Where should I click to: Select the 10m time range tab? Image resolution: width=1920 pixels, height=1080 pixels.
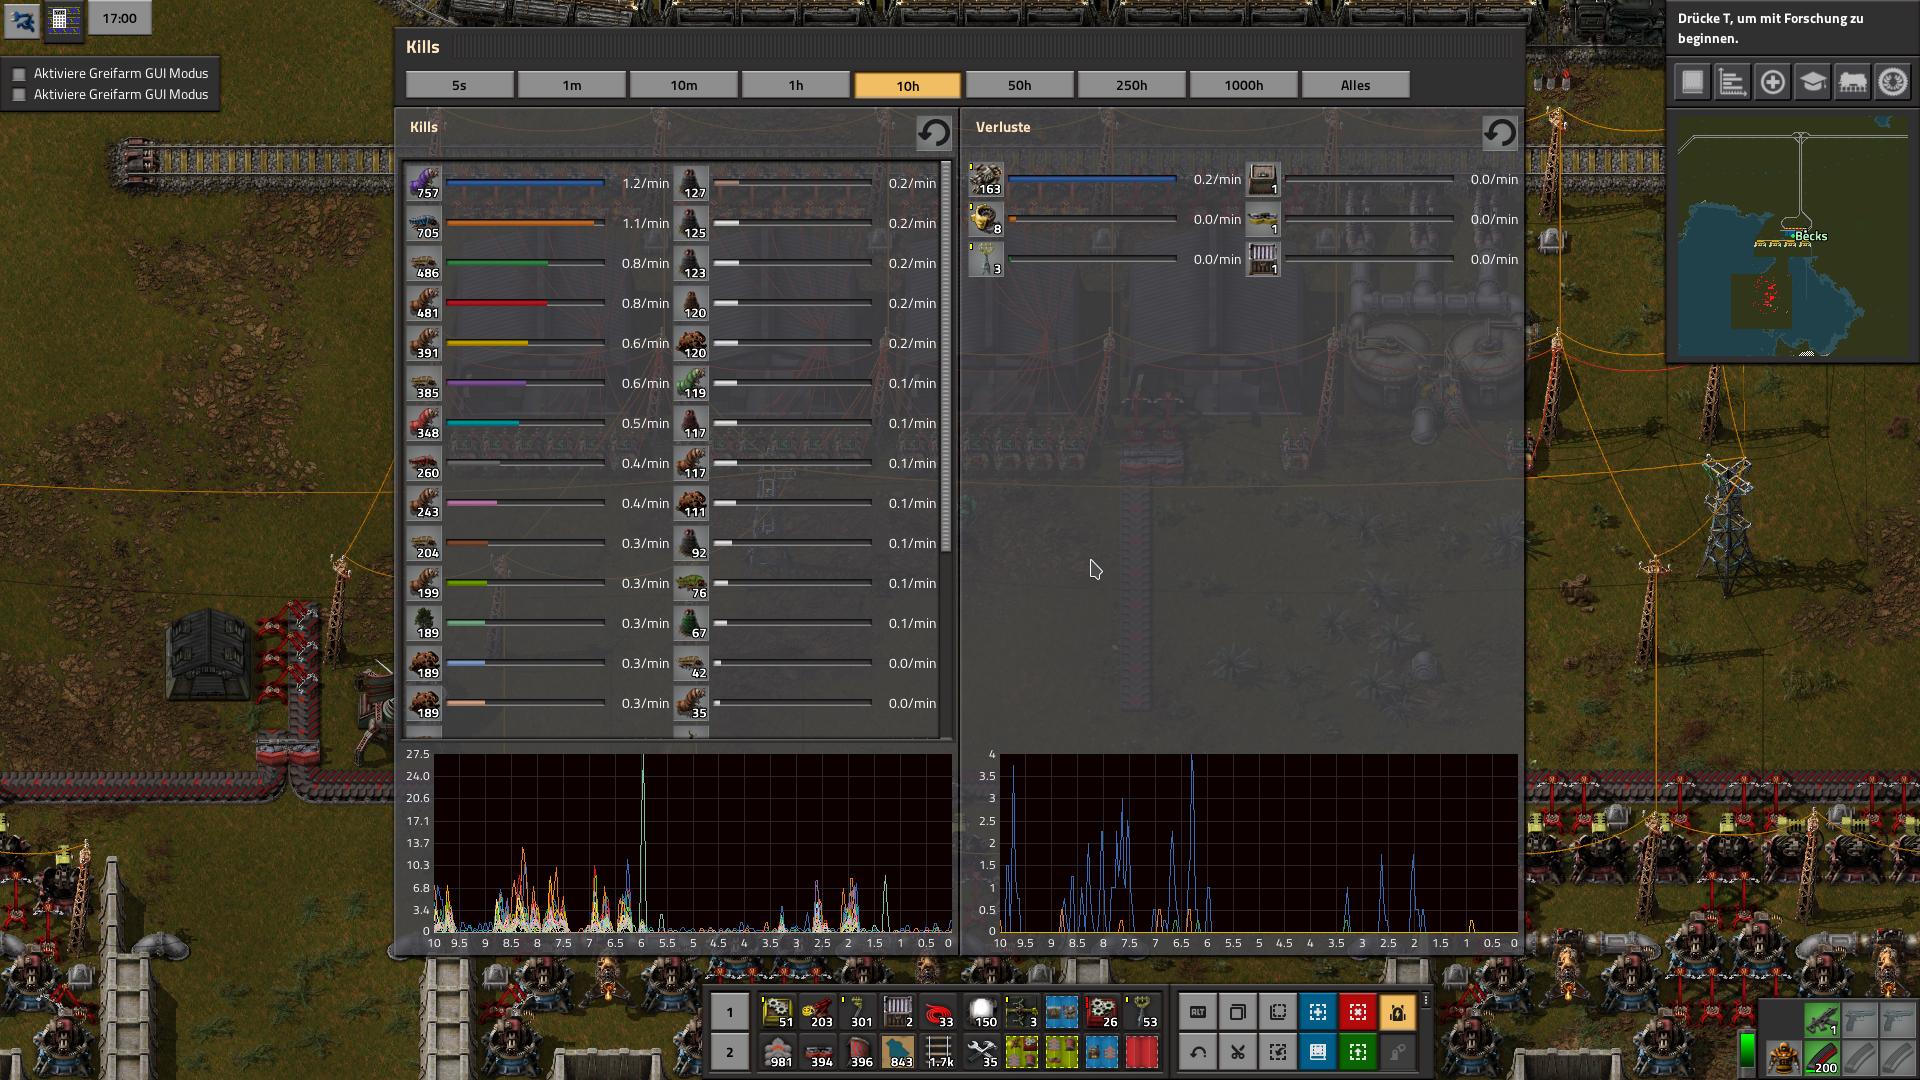click(683, 85)
